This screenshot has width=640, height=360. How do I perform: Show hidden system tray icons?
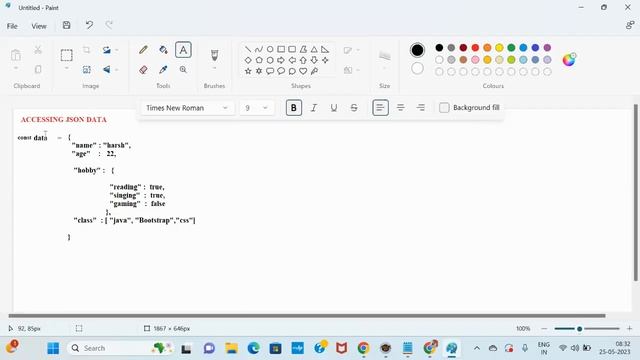(x=477, y=348)
